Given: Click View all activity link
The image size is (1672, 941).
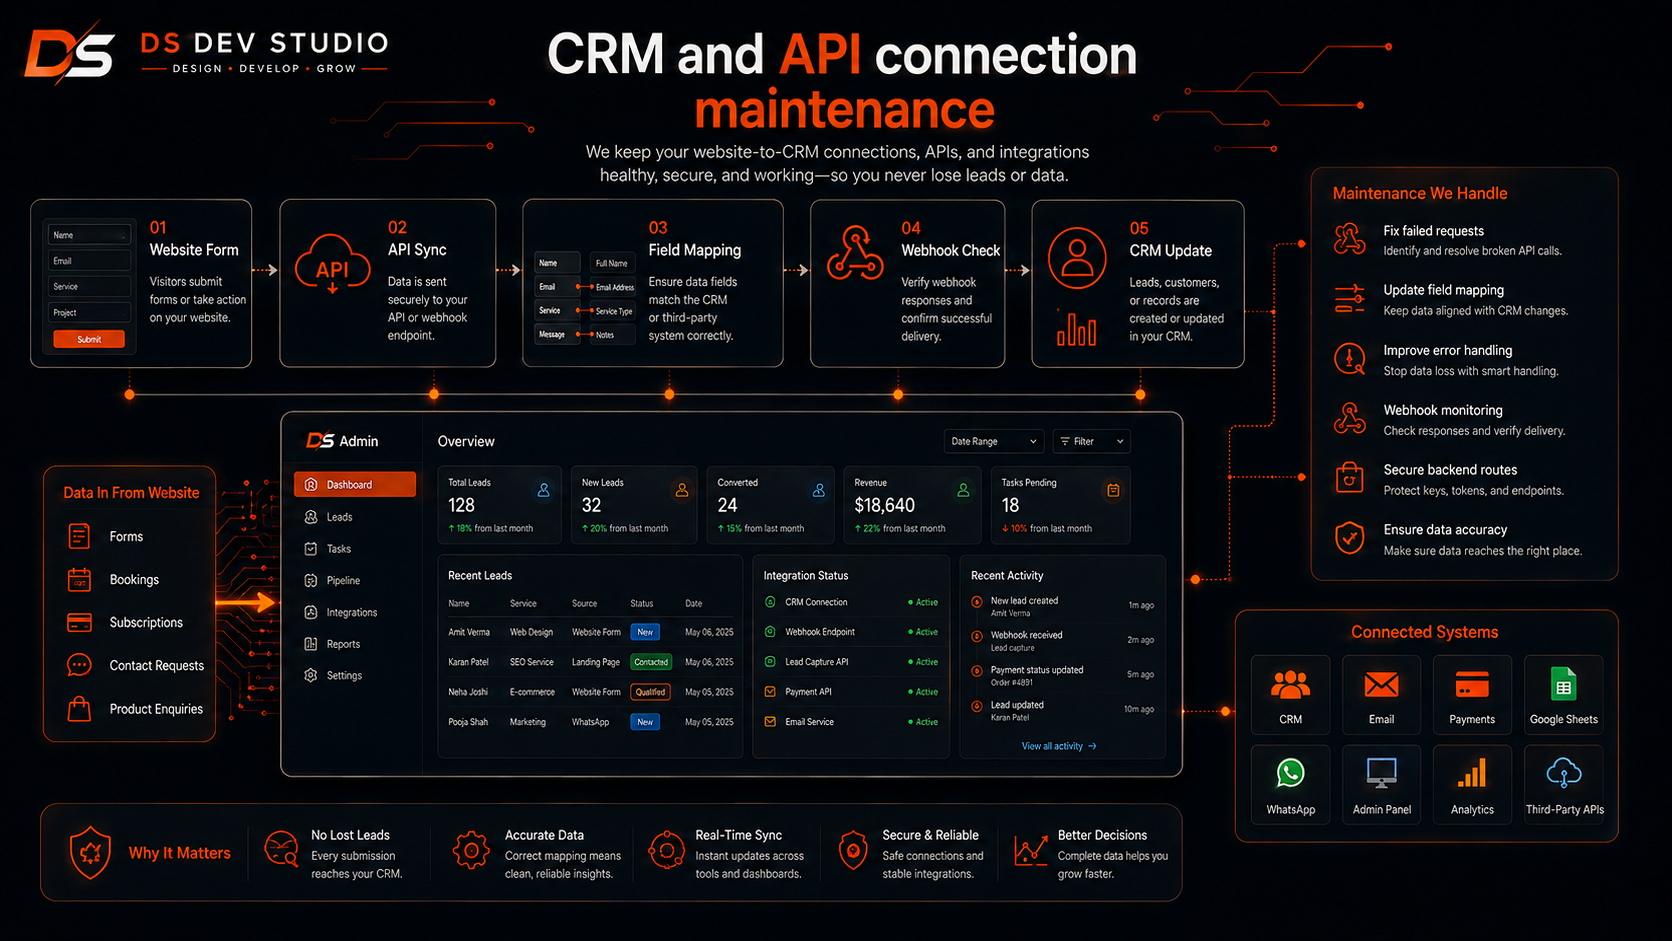Looking at the screenshot, I should pos(1059,746).
